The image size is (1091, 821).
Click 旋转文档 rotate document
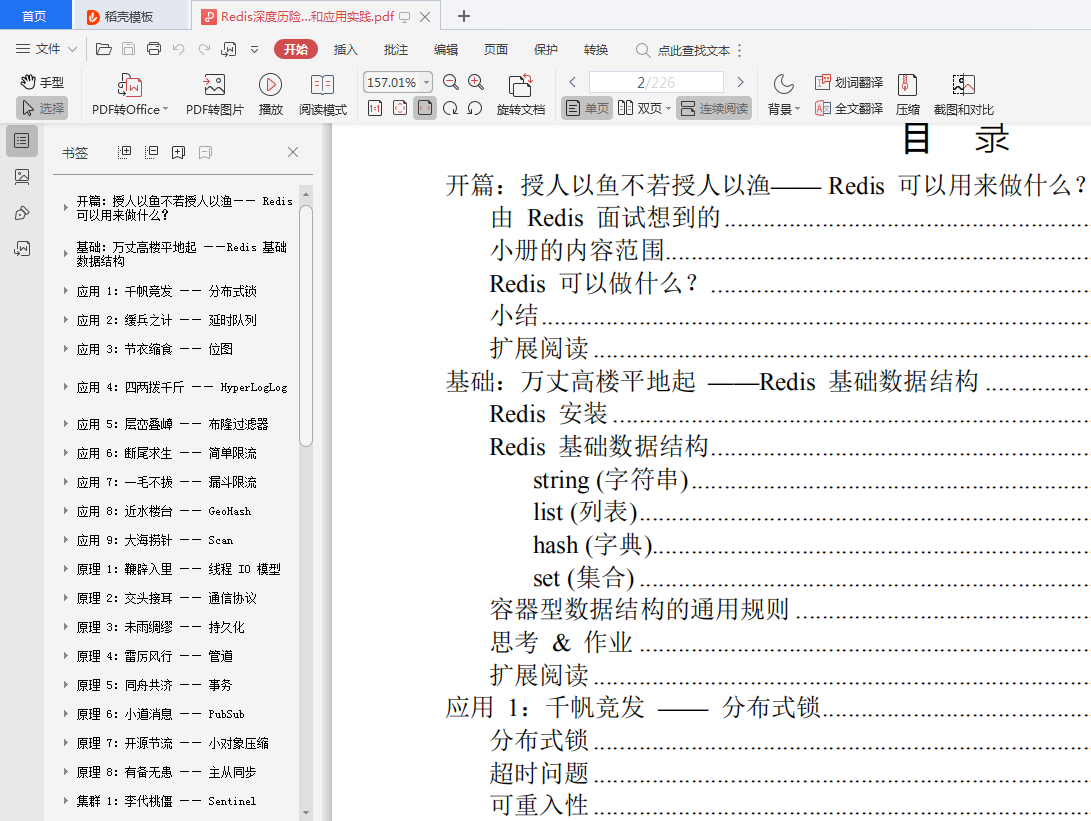[x=520, y=94]
